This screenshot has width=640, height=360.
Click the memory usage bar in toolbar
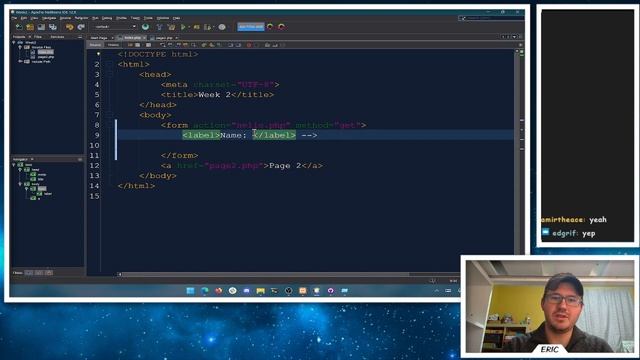click(251, 27)
